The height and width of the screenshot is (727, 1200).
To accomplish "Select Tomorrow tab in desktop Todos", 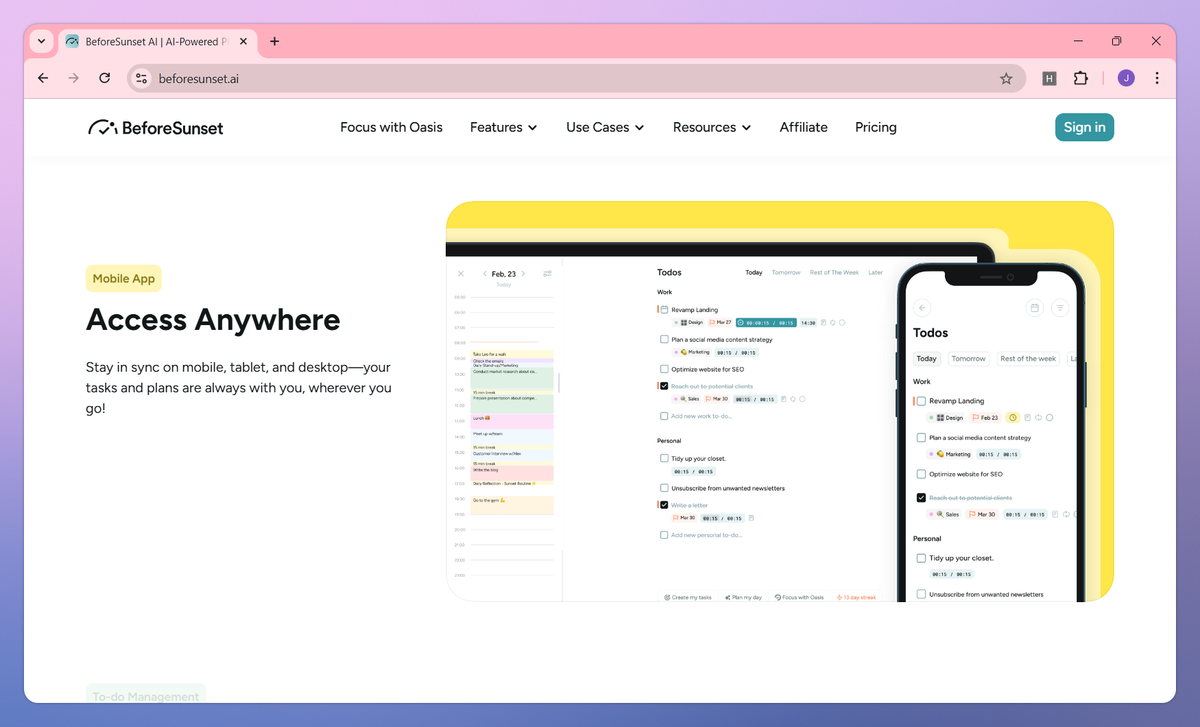I will [786, 272].
